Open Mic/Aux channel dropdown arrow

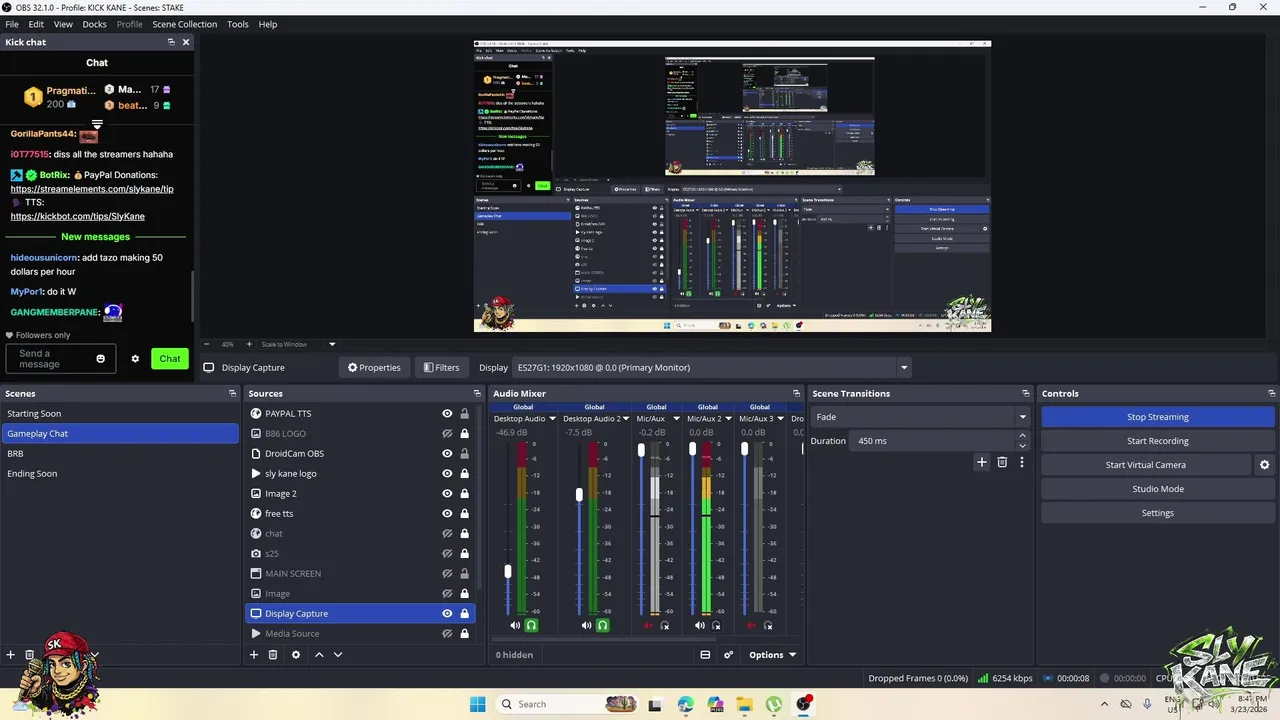pyautogui.click(x=676, y=419)
